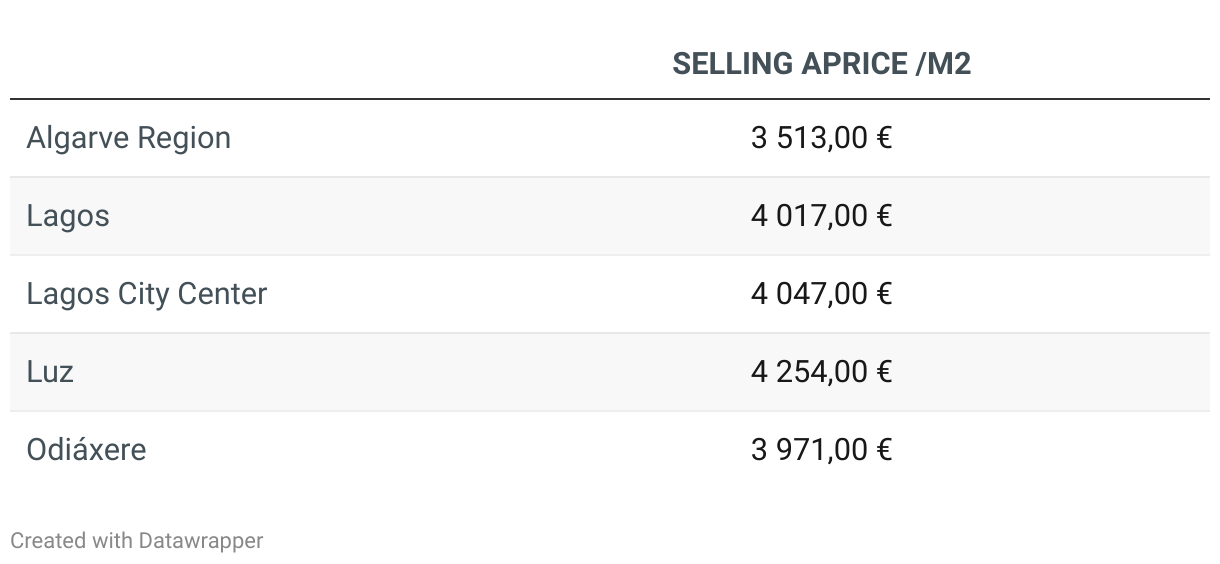Click the Luz row label
This screenshot has height=564, width=1220.
point(50,372)
